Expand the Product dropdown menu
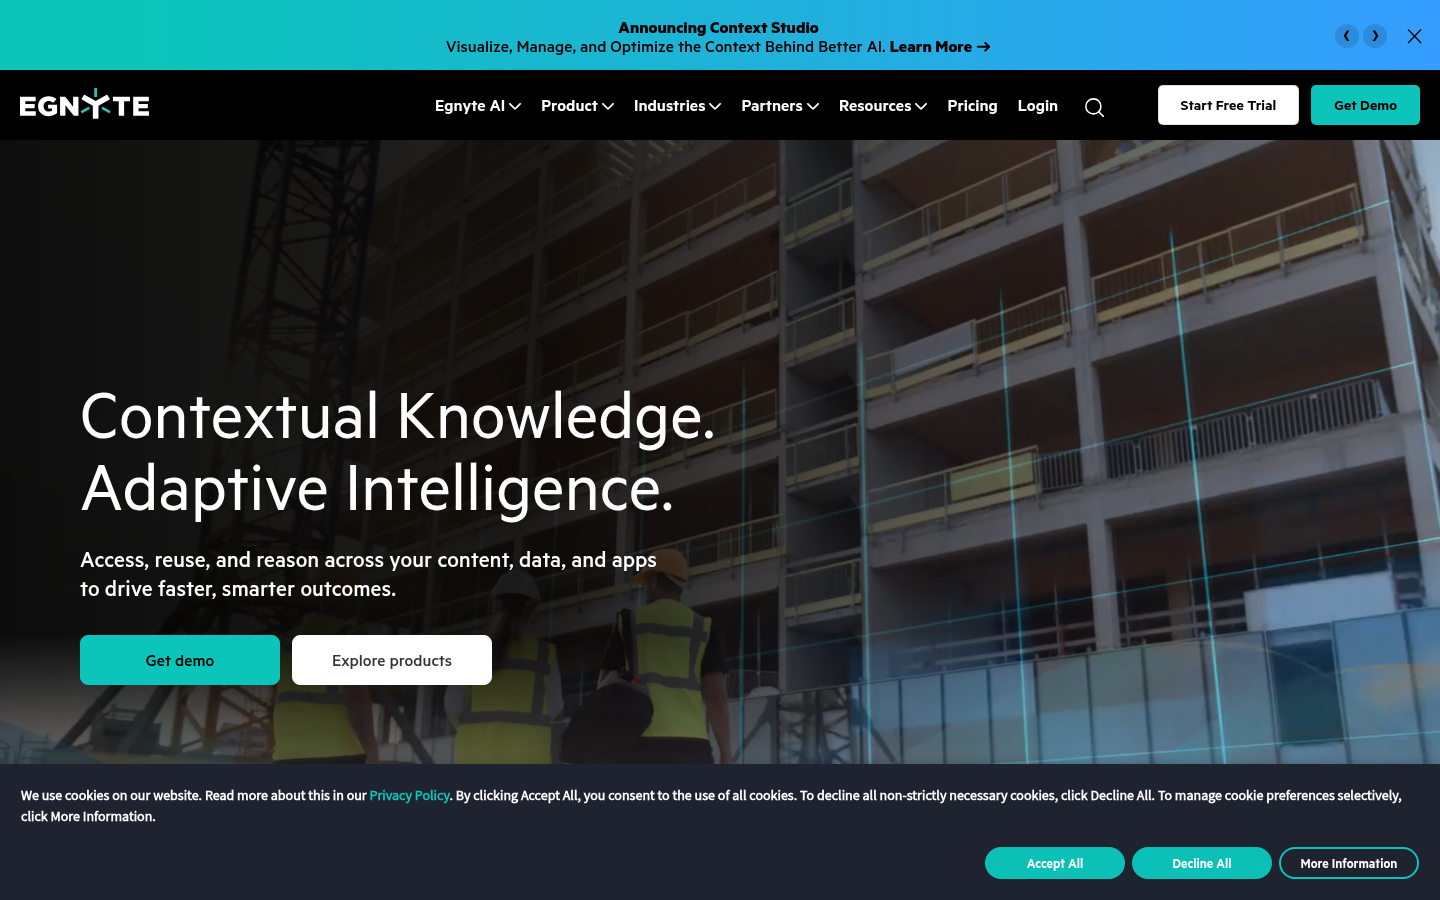 click(x=577, y=106)
